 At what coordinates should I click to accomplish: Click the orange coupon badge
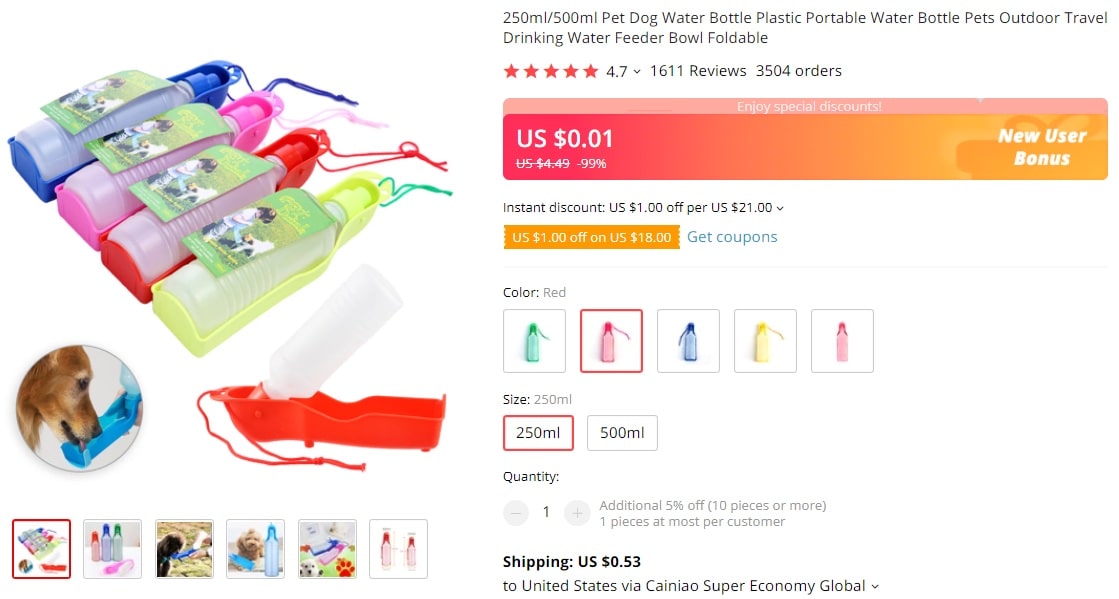pos(591,237)
